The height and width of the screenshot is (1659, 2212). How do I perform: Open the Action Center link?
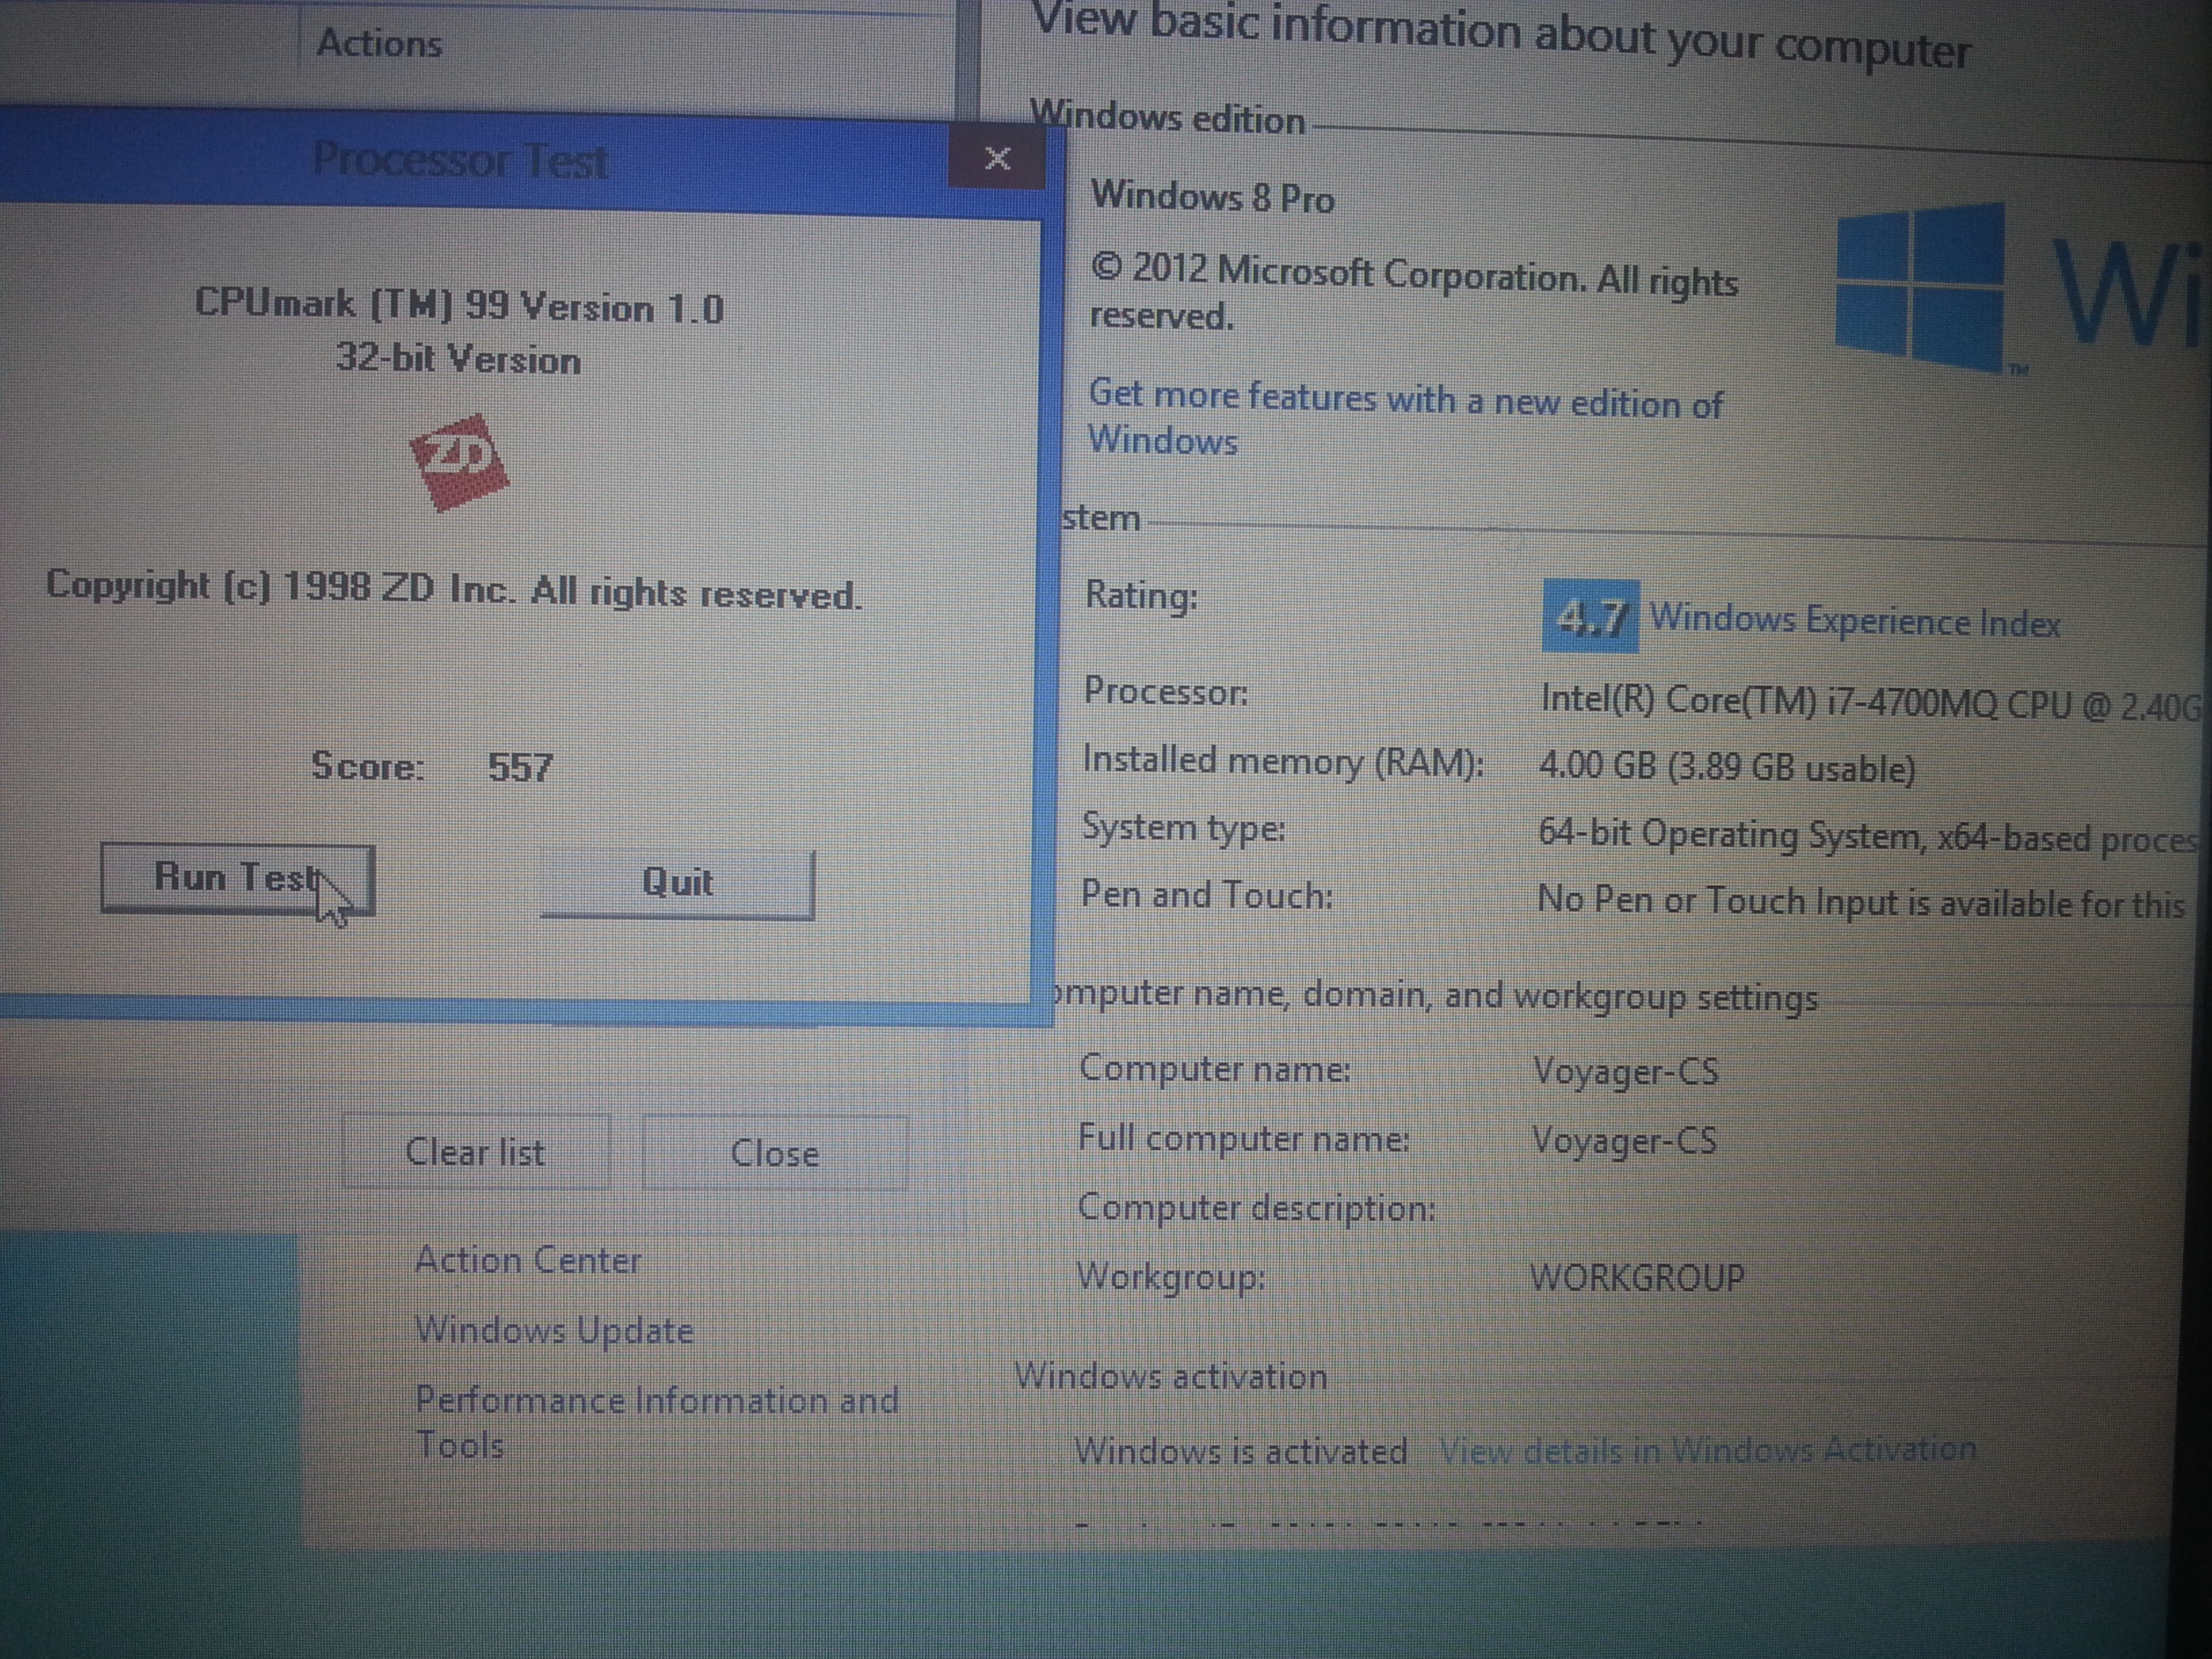pyautogui.click(x=528, y=1260)
